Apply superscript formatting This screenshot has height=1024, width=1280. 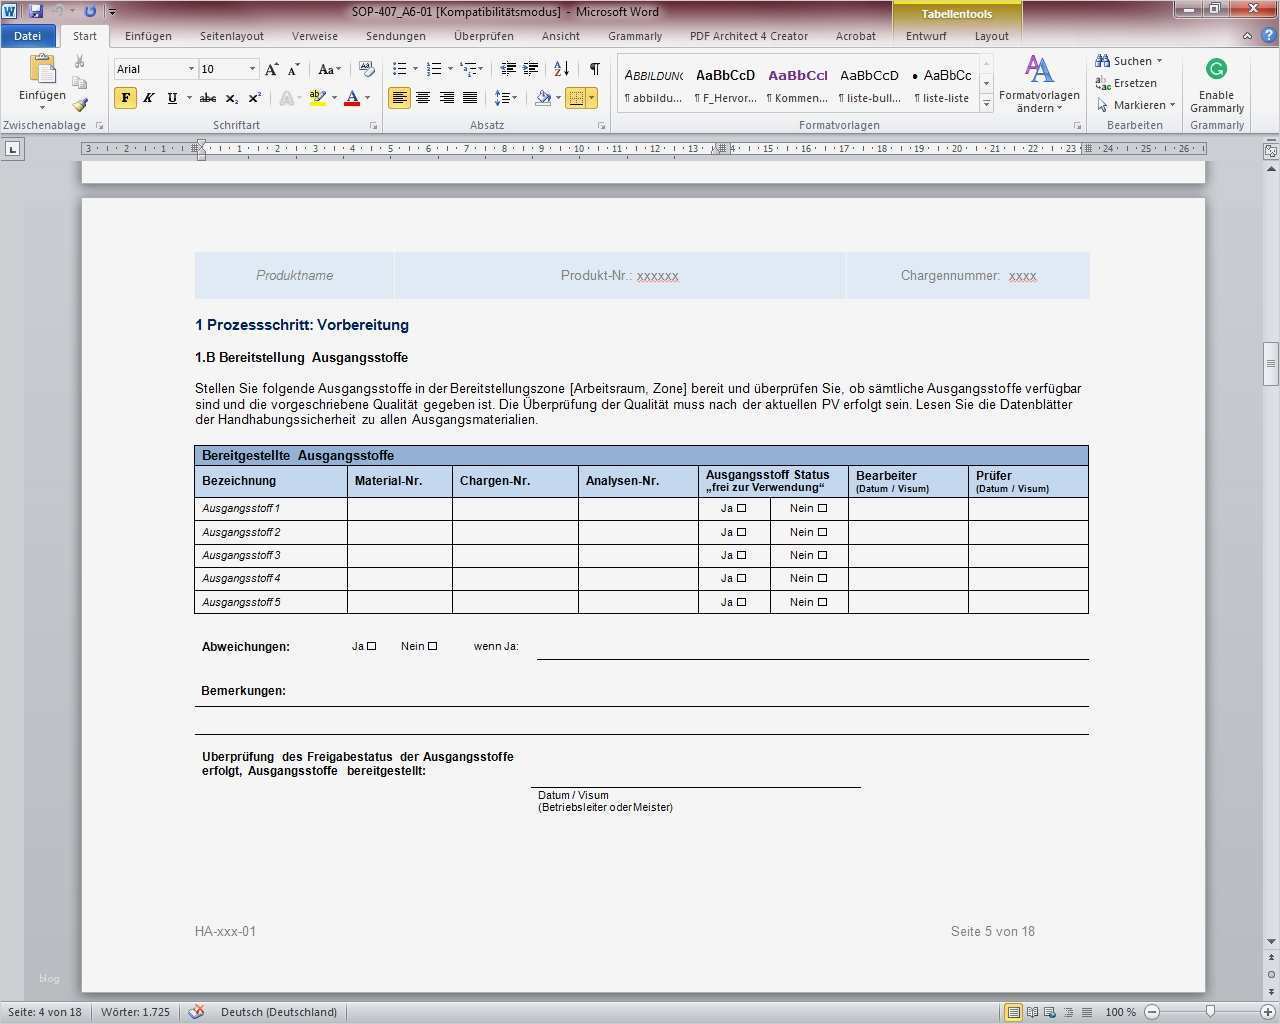pos(255,98)
